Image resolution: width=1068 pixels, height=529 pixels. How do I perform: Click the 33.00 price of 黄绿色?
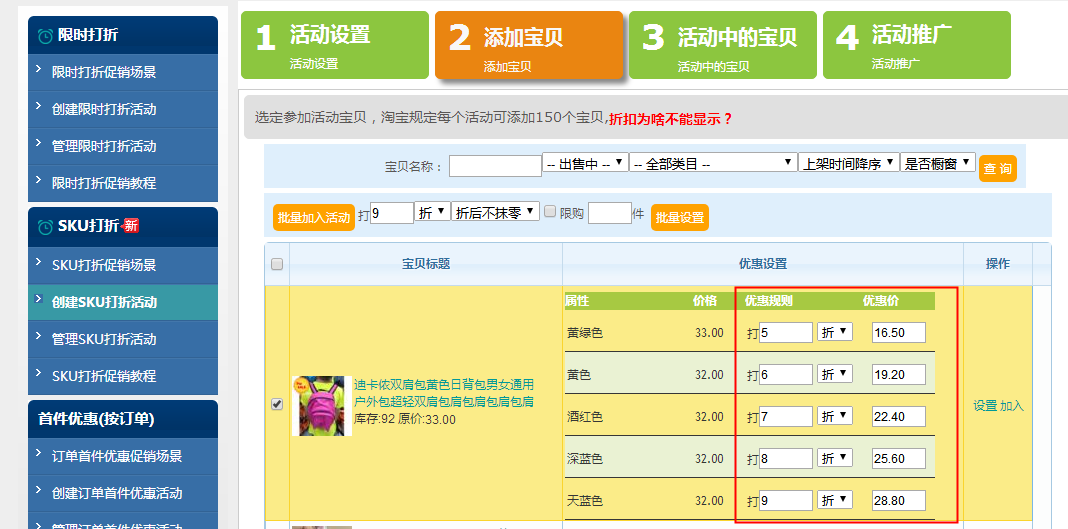tap(709, 333)
